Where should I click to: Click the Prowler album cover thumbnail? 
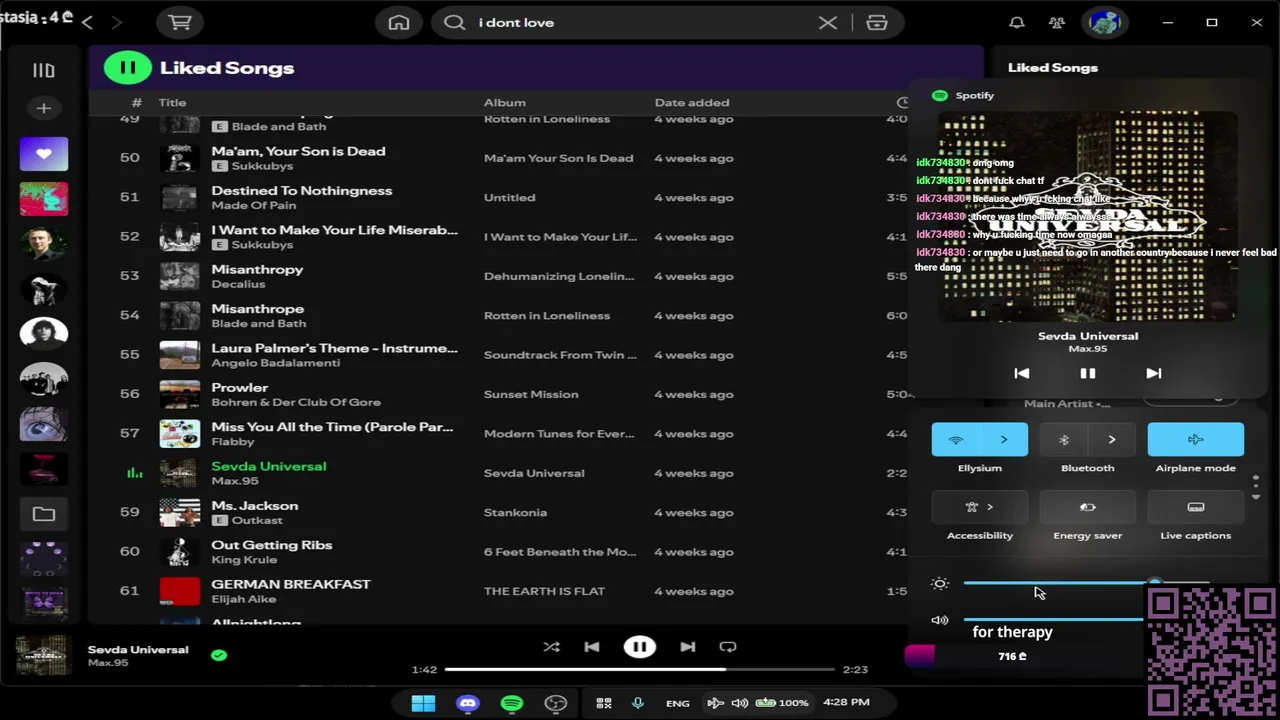(x=180, y=394)
